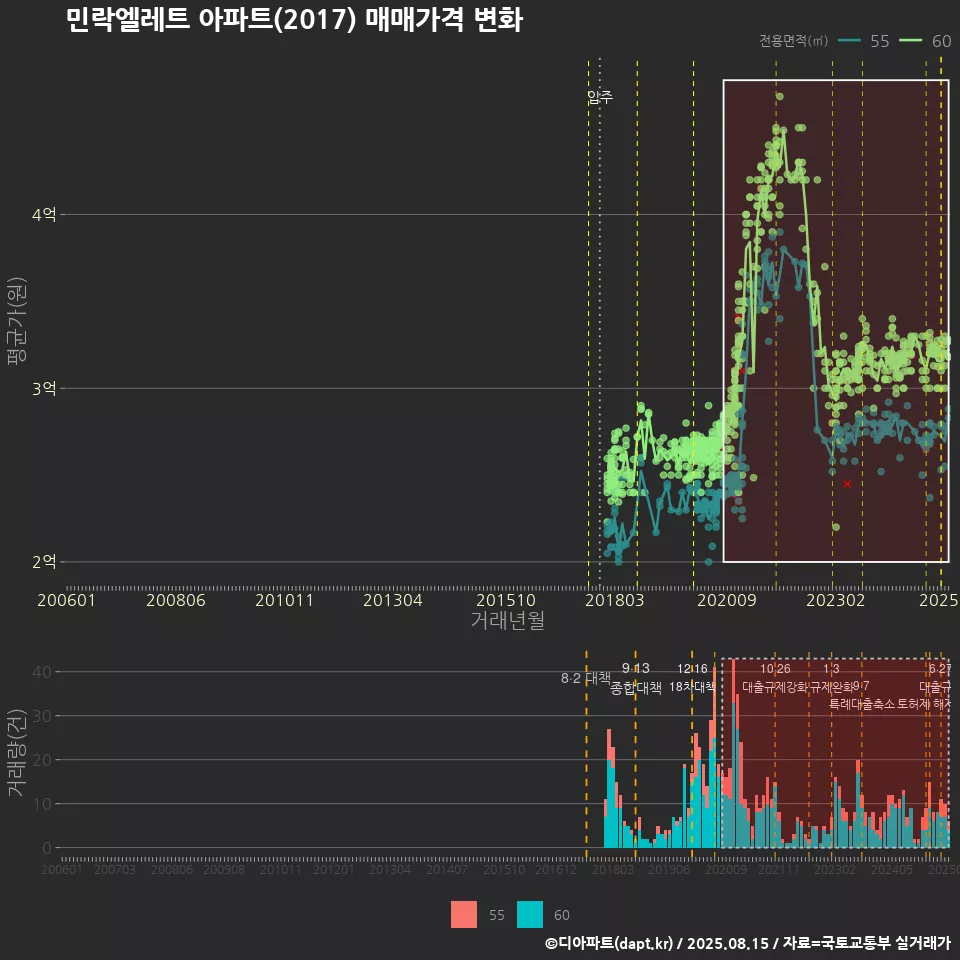Click the 4억 y-axis label
Viewport: 960px width, 960px height.
[x=44, y=215]
